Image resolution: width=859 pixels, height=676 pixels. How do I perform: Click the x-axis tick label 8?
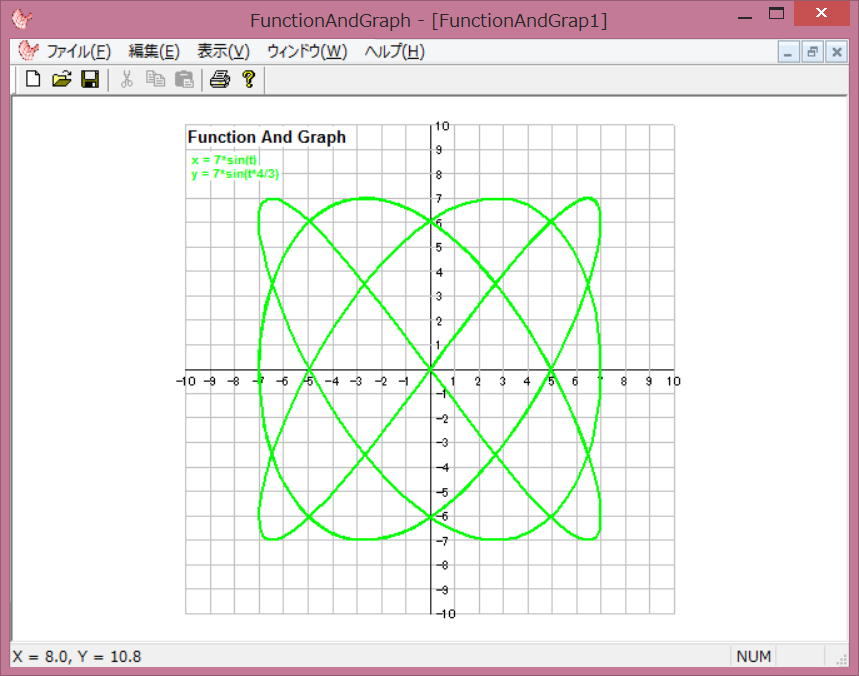click(x=624, y=381)
